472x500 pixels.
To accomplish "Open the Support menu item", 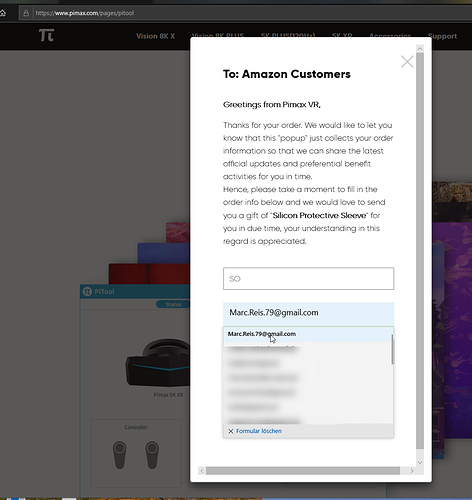I will point(442,36).
